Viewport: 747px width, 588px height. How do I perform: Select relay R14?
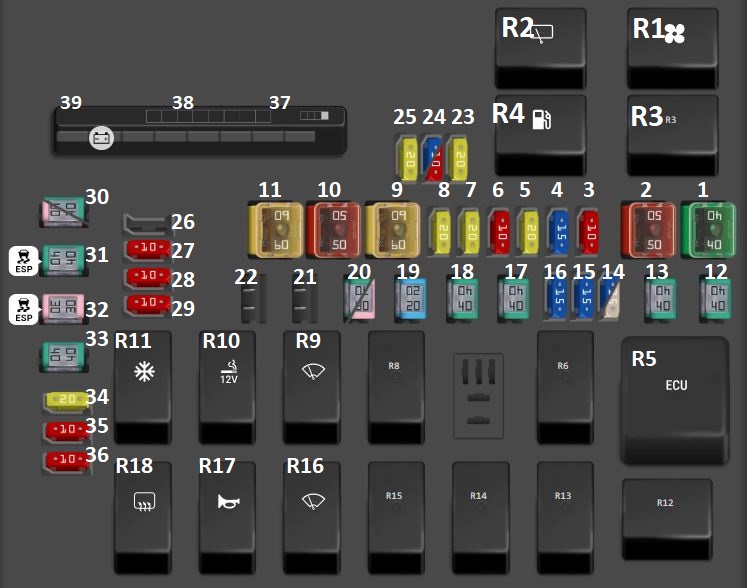(481, 517)
